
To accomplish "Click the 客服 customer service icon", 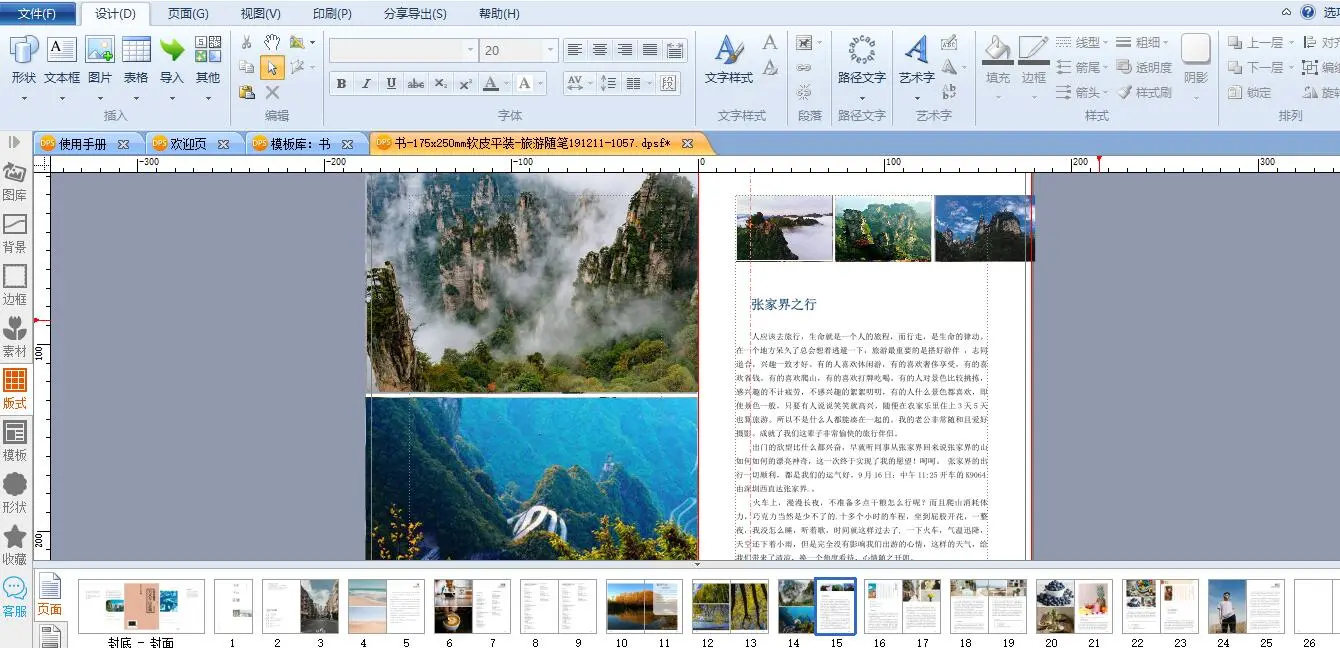I will 15,597.
